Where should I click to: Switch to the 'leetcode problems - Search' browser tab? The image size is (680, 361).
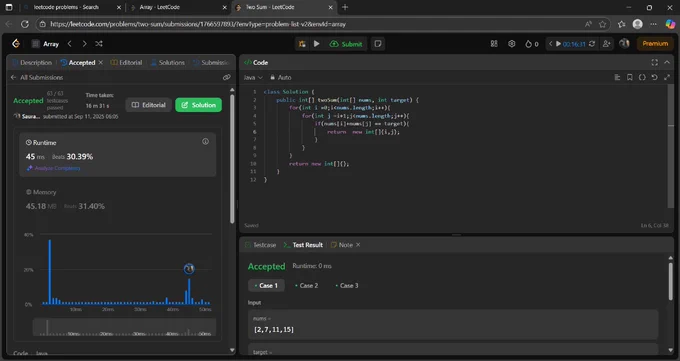73,7
